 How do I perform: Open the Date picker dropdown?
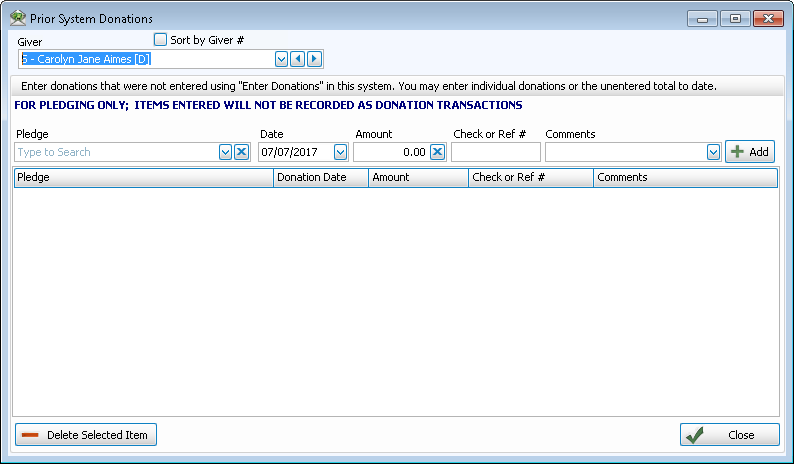340,152
